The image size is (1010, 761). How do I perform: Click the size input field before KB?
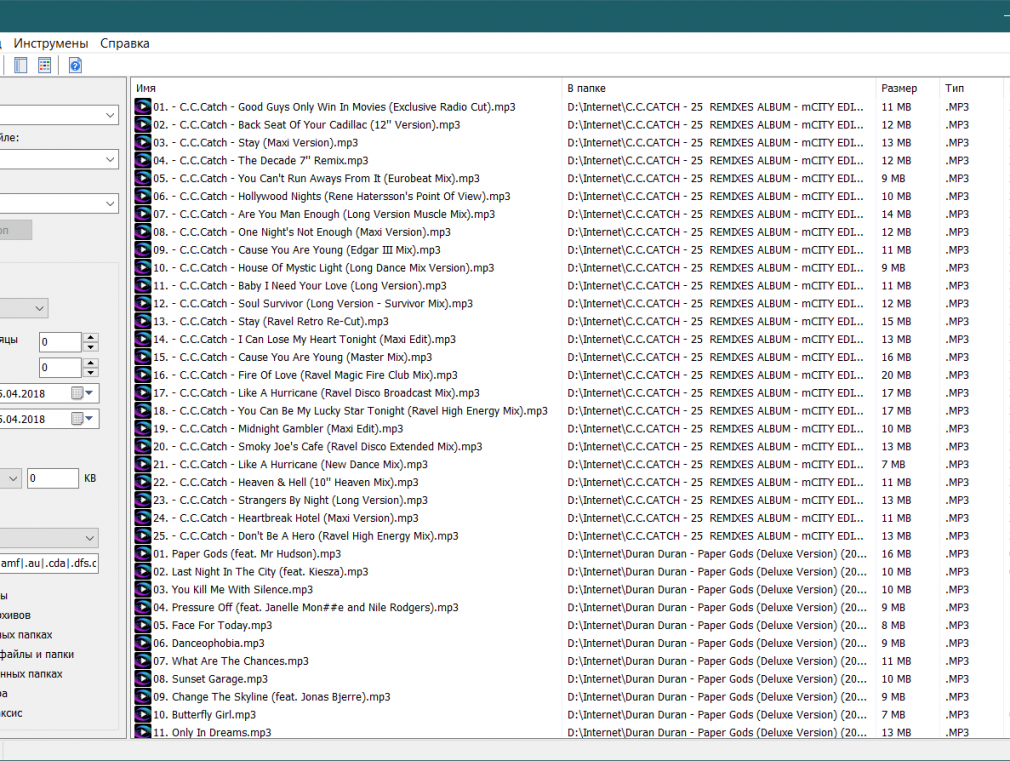point(52,479)
